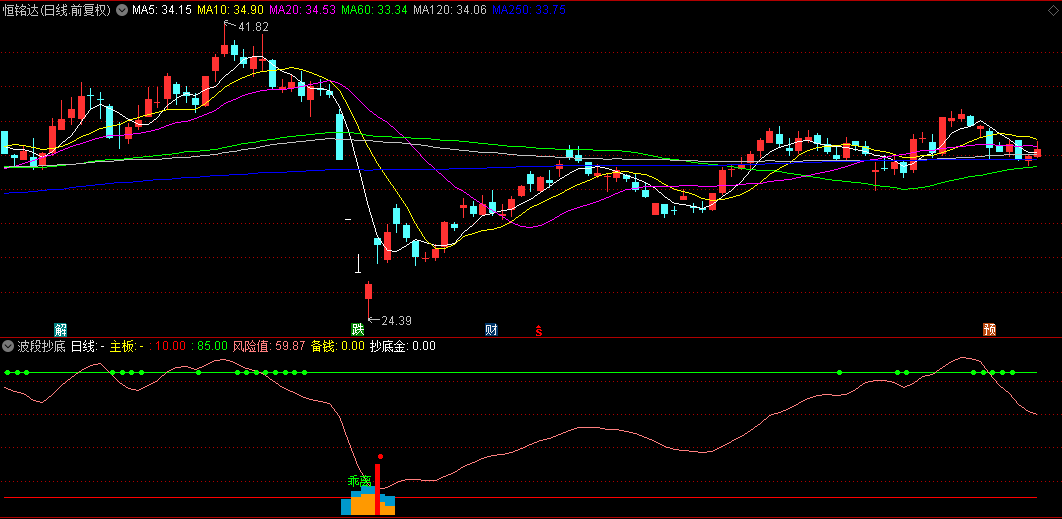Viewport: 1062px width, 519px height.
Task: Open the dropdown arrow beside 恒铭达 title
Action: coord(121,11)
